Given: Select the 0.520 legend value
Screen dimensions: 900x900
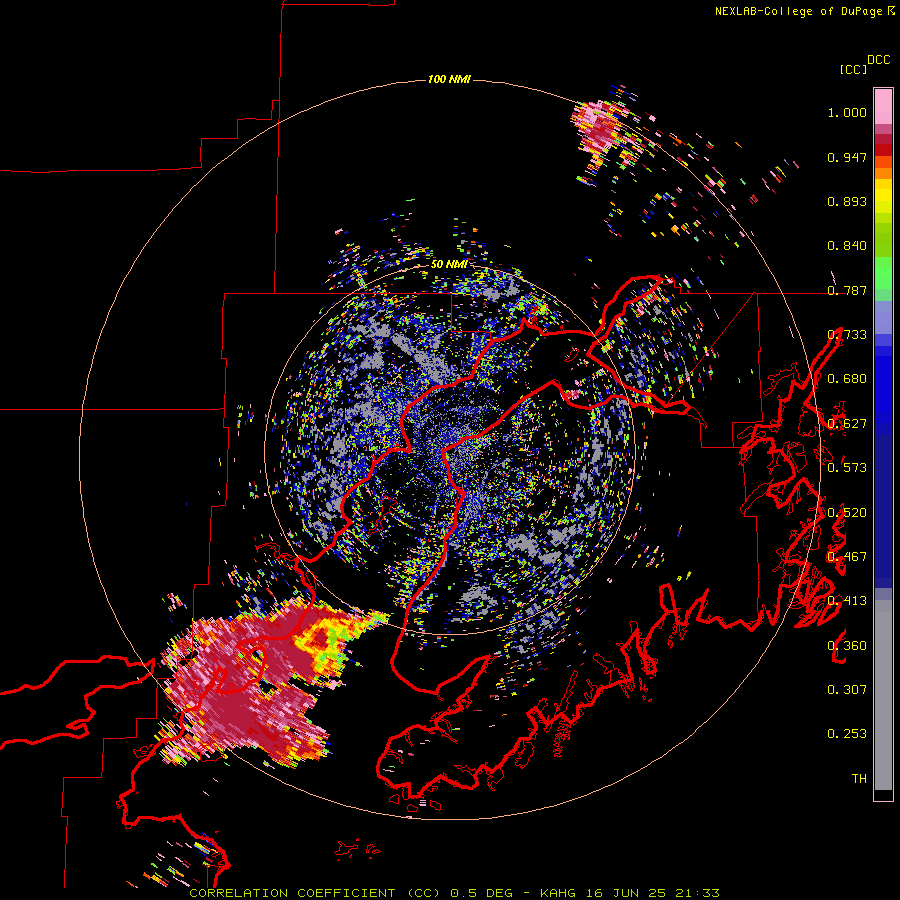Looking at the screenshot, I should (847, 513).
